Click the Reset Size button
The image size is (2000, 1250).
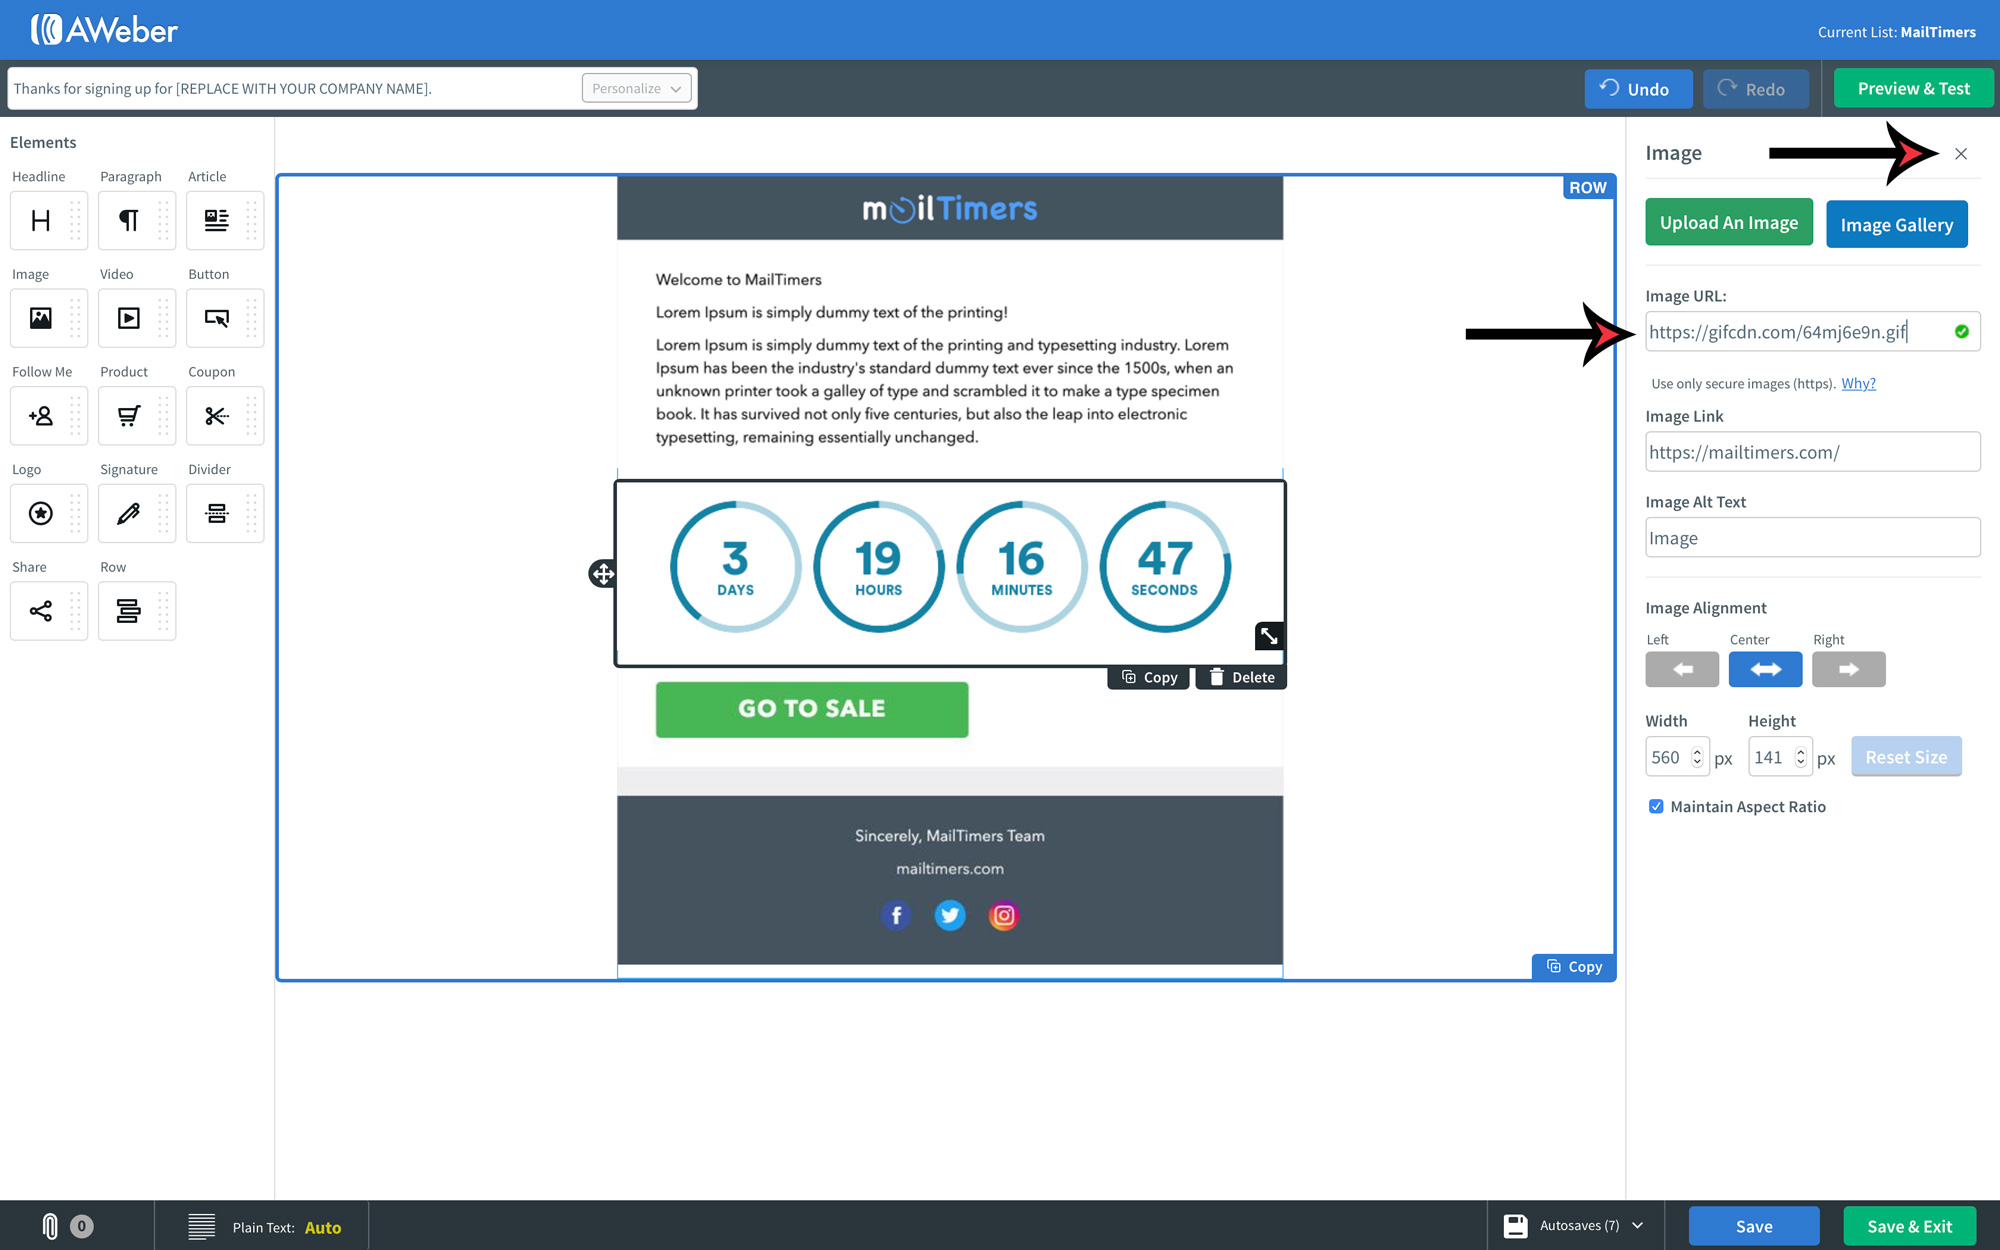point(1906,757)
